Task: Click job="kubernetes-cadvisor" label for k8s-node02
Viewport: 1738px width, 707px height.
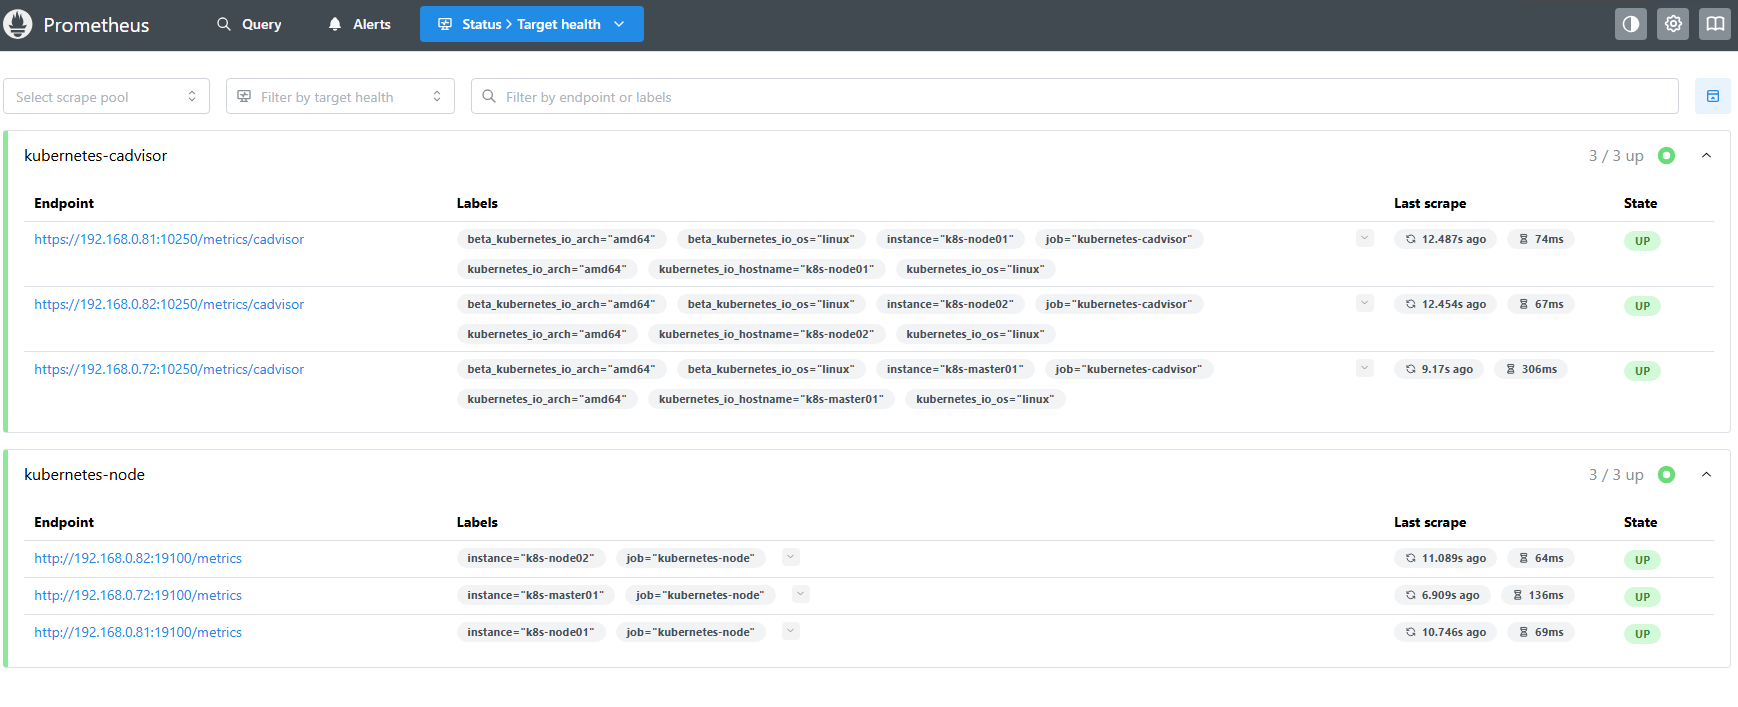Action: [1119, 304]
